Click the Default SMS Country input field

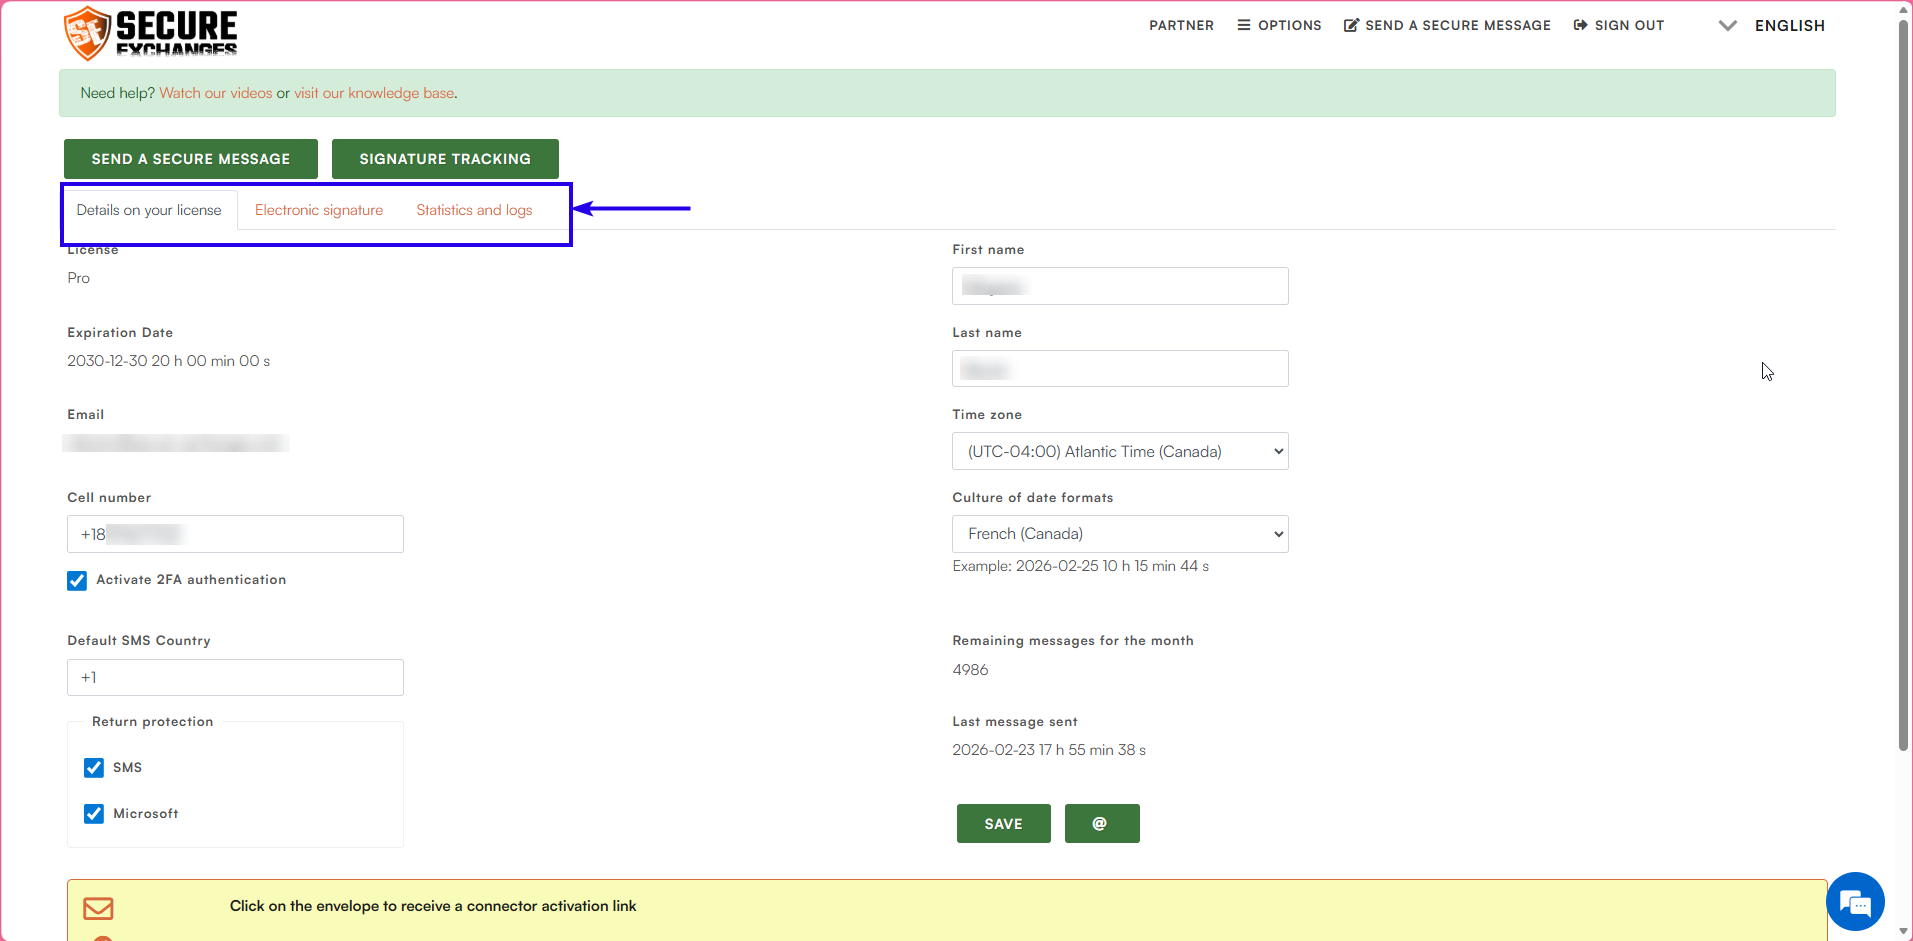point(235,678)
